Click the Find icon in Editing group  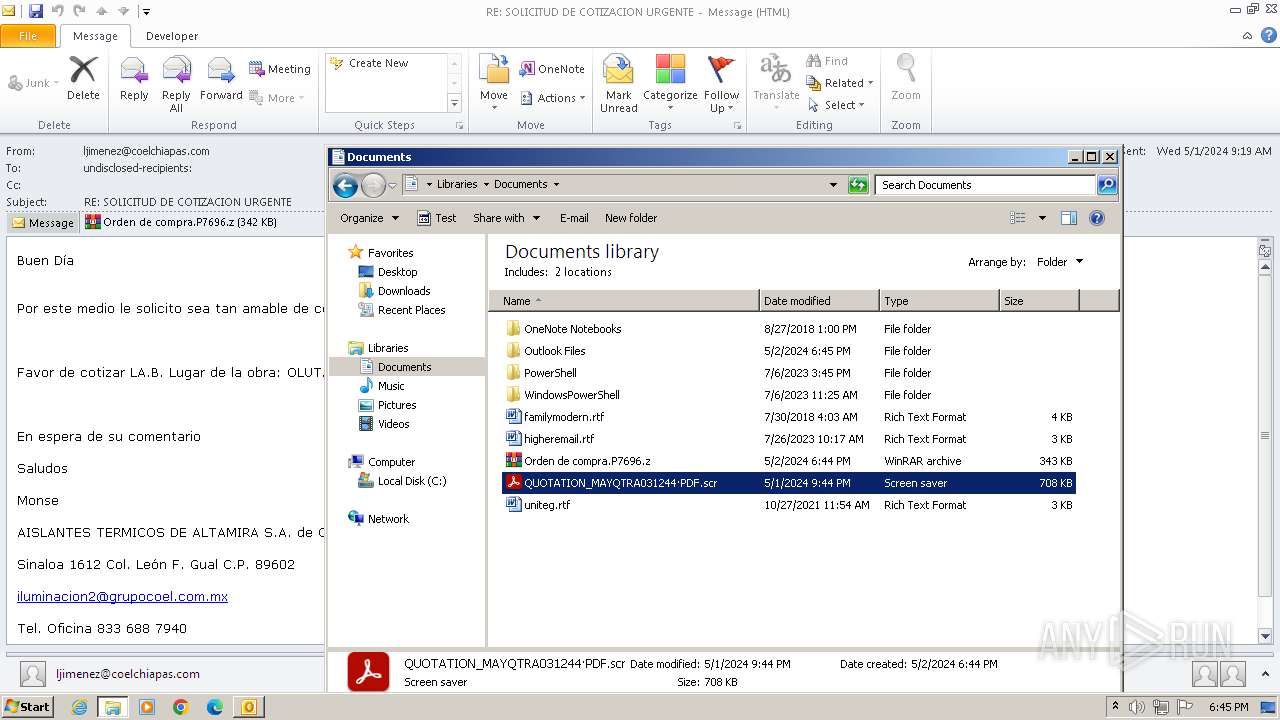click(x=827, y=61)
